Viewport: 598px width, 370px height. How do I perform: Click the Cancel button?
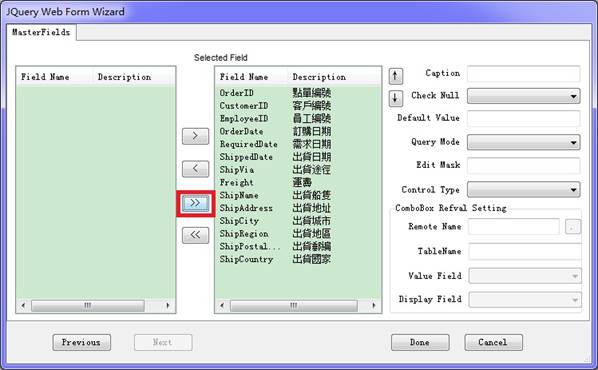(493, 342)
